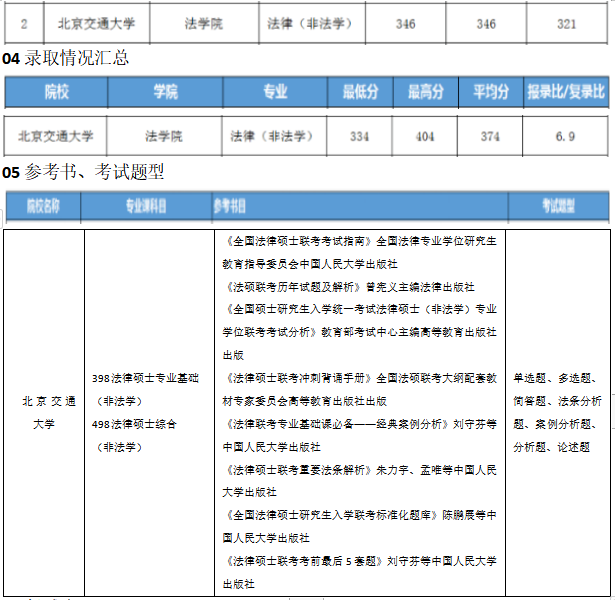Click '北京交通大学' in admissions summary row

55,136
